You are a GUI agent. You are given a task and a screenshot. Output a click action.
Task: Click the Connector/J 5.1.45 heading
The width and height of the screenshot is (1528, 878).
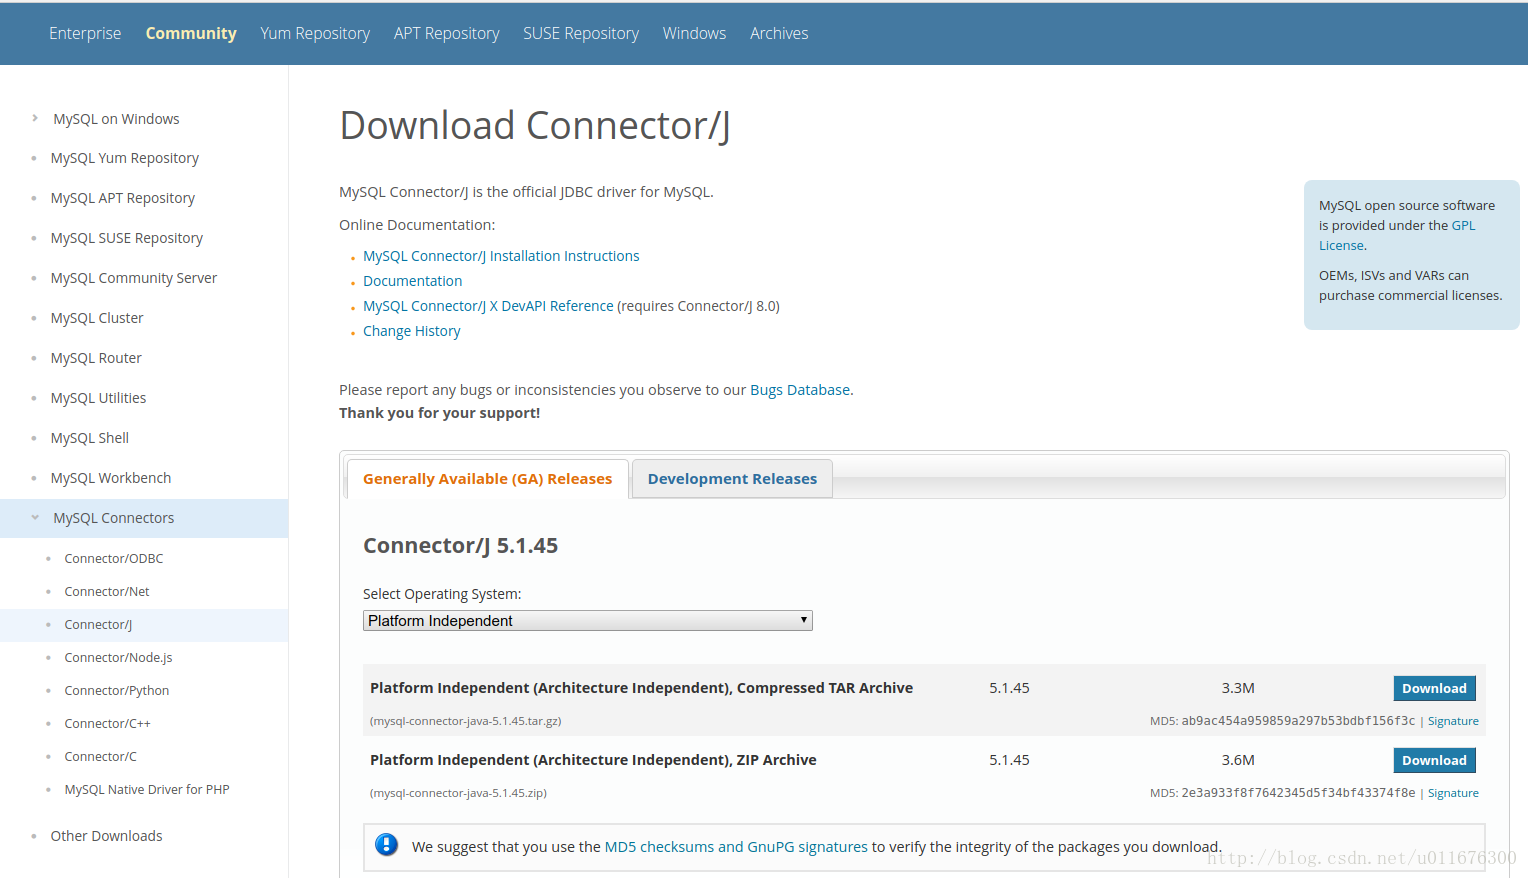coord(460,546)
